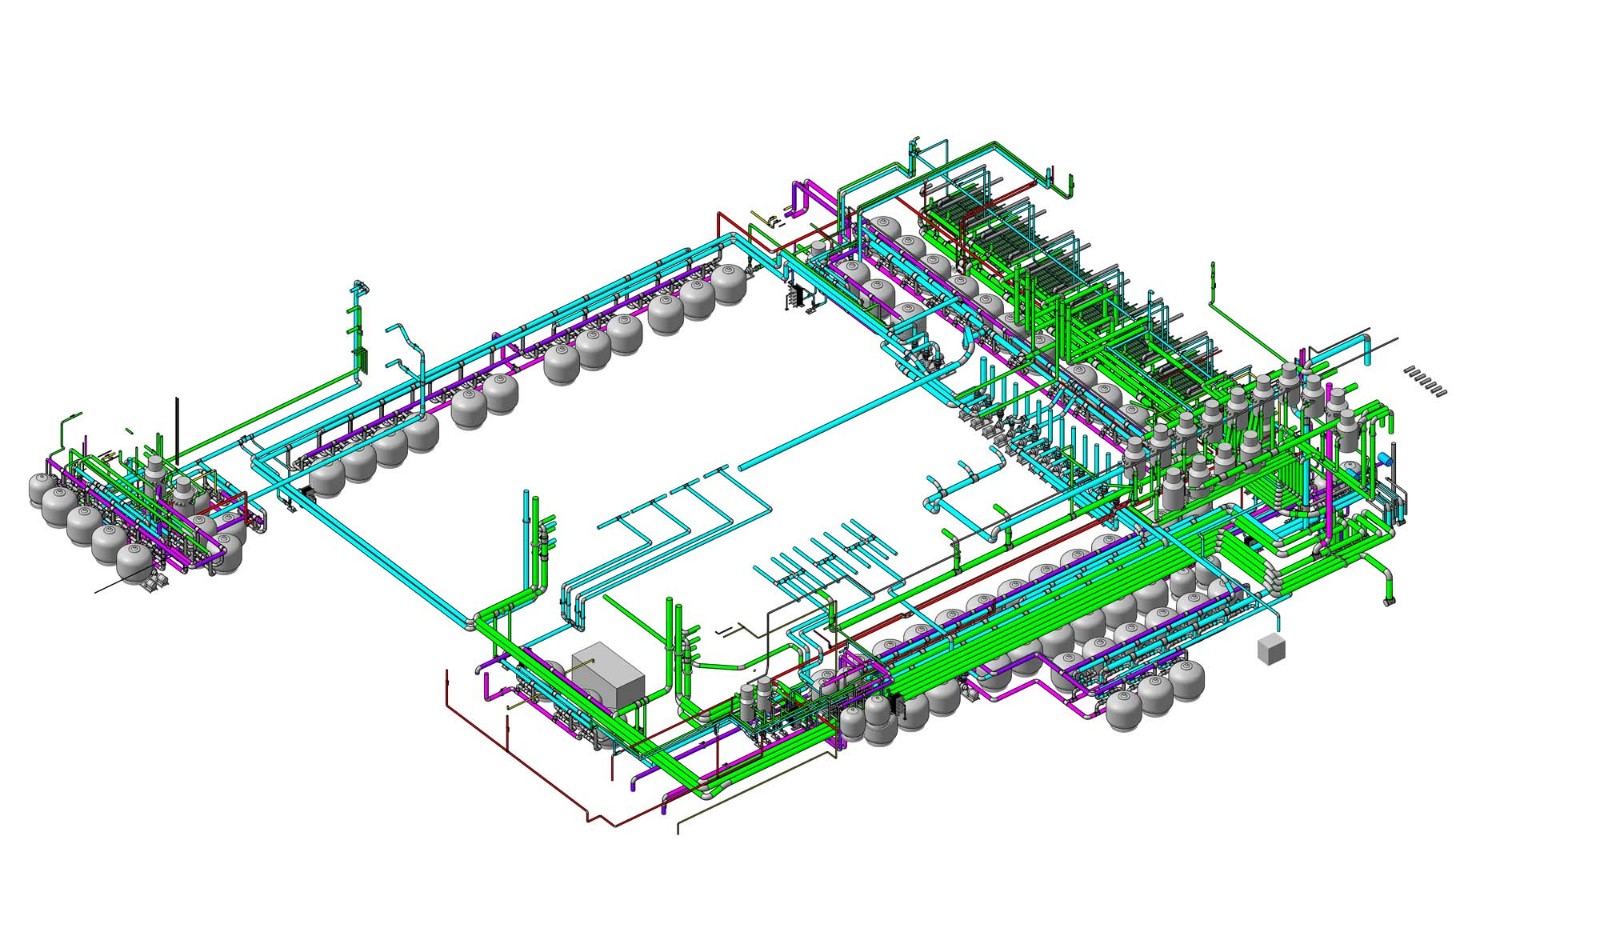The height and width of the screenshot is (952, 1600).
Task: Click the small gray cube at right
Action: 1270,648
